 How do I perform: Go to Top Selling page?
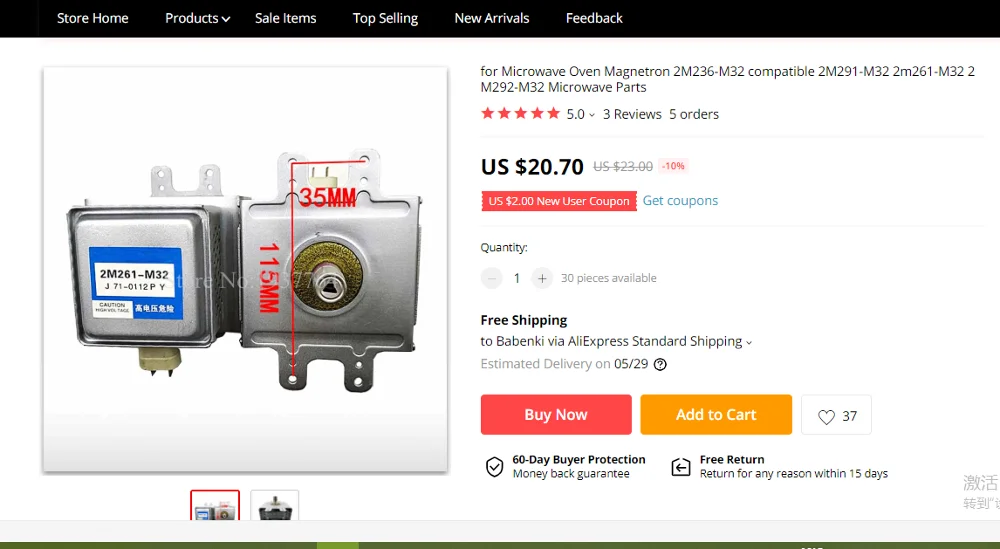tap(385, 18)
